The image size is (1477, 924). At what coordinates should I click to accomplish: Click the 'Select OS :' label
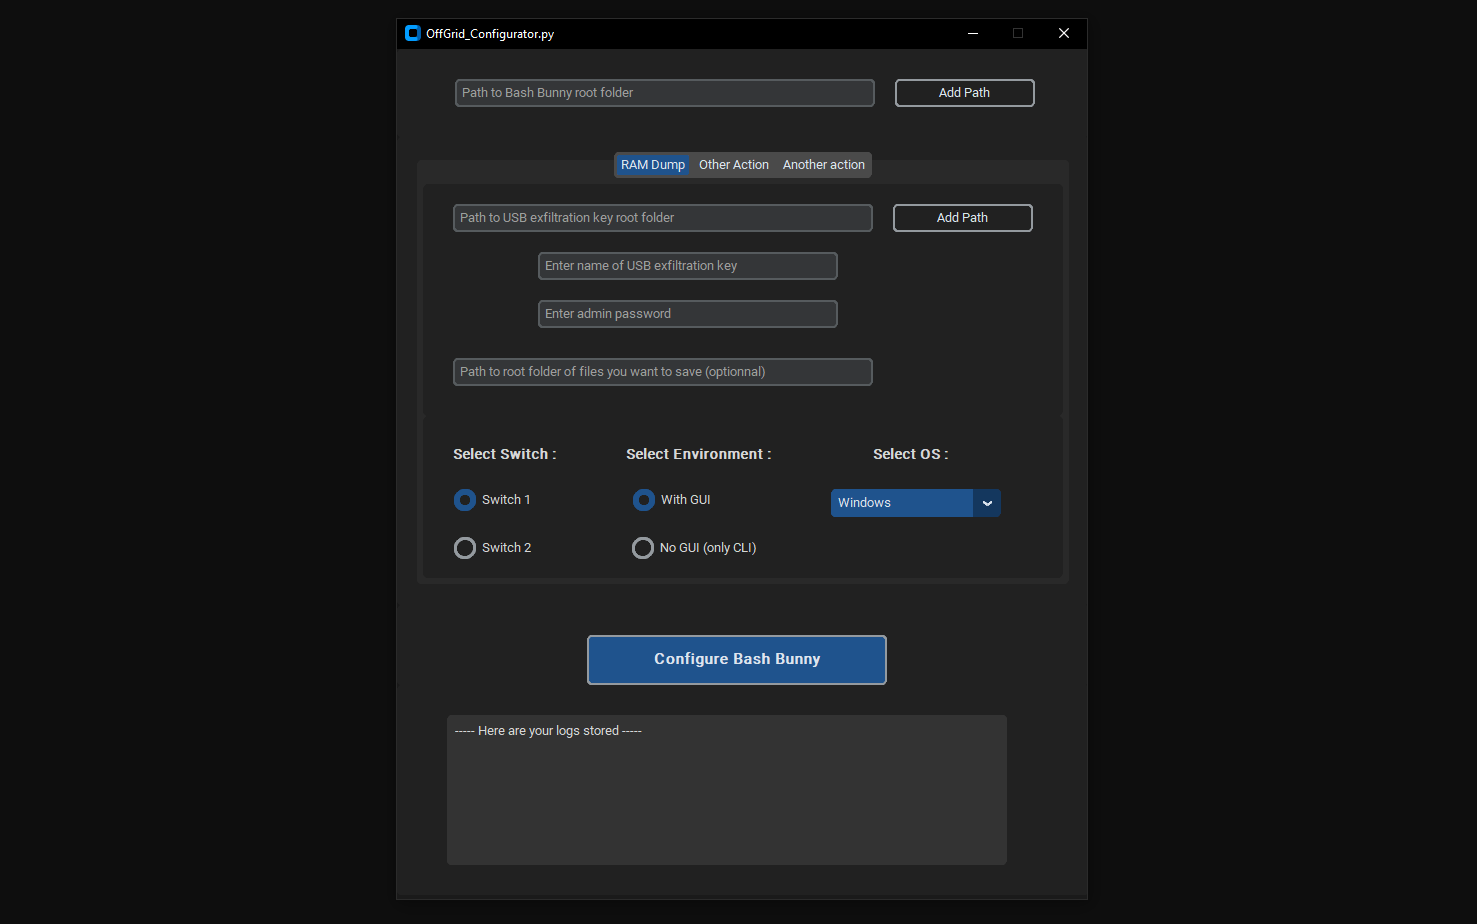[x=911, y=454]
